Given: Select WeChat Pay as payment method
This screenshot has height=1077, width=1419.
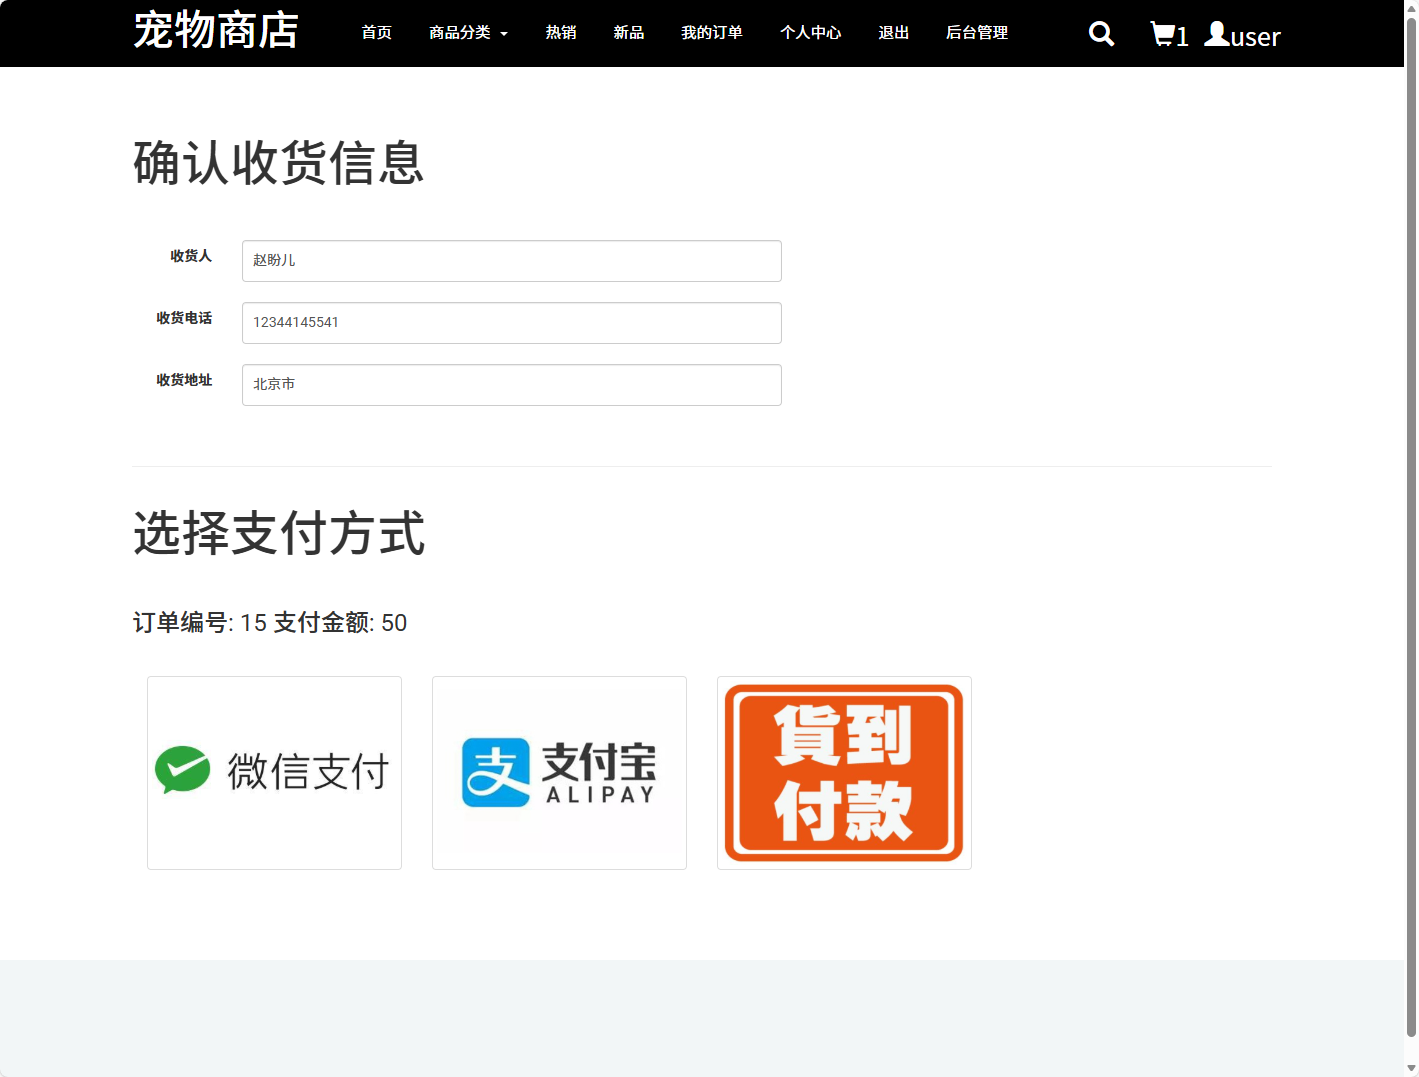Looking at the screenshot, I should point(274,772).
